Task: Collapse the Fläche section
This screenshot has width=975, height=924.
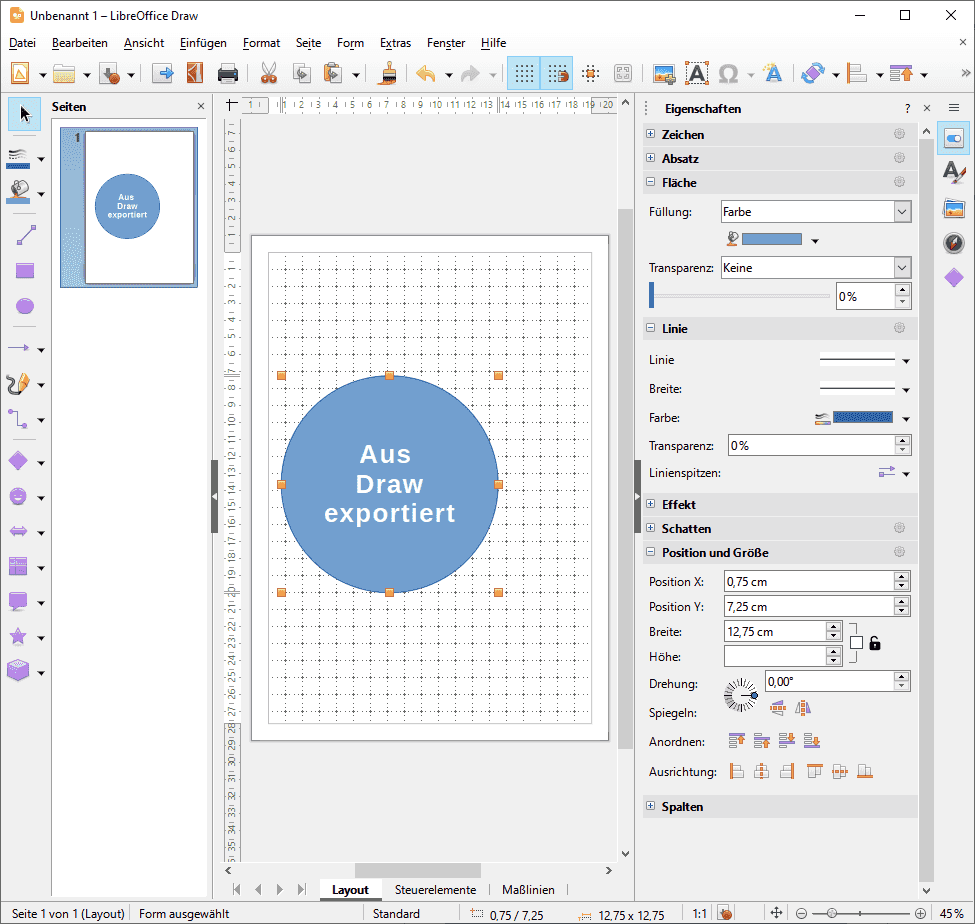Action: (x=650, y=182)
